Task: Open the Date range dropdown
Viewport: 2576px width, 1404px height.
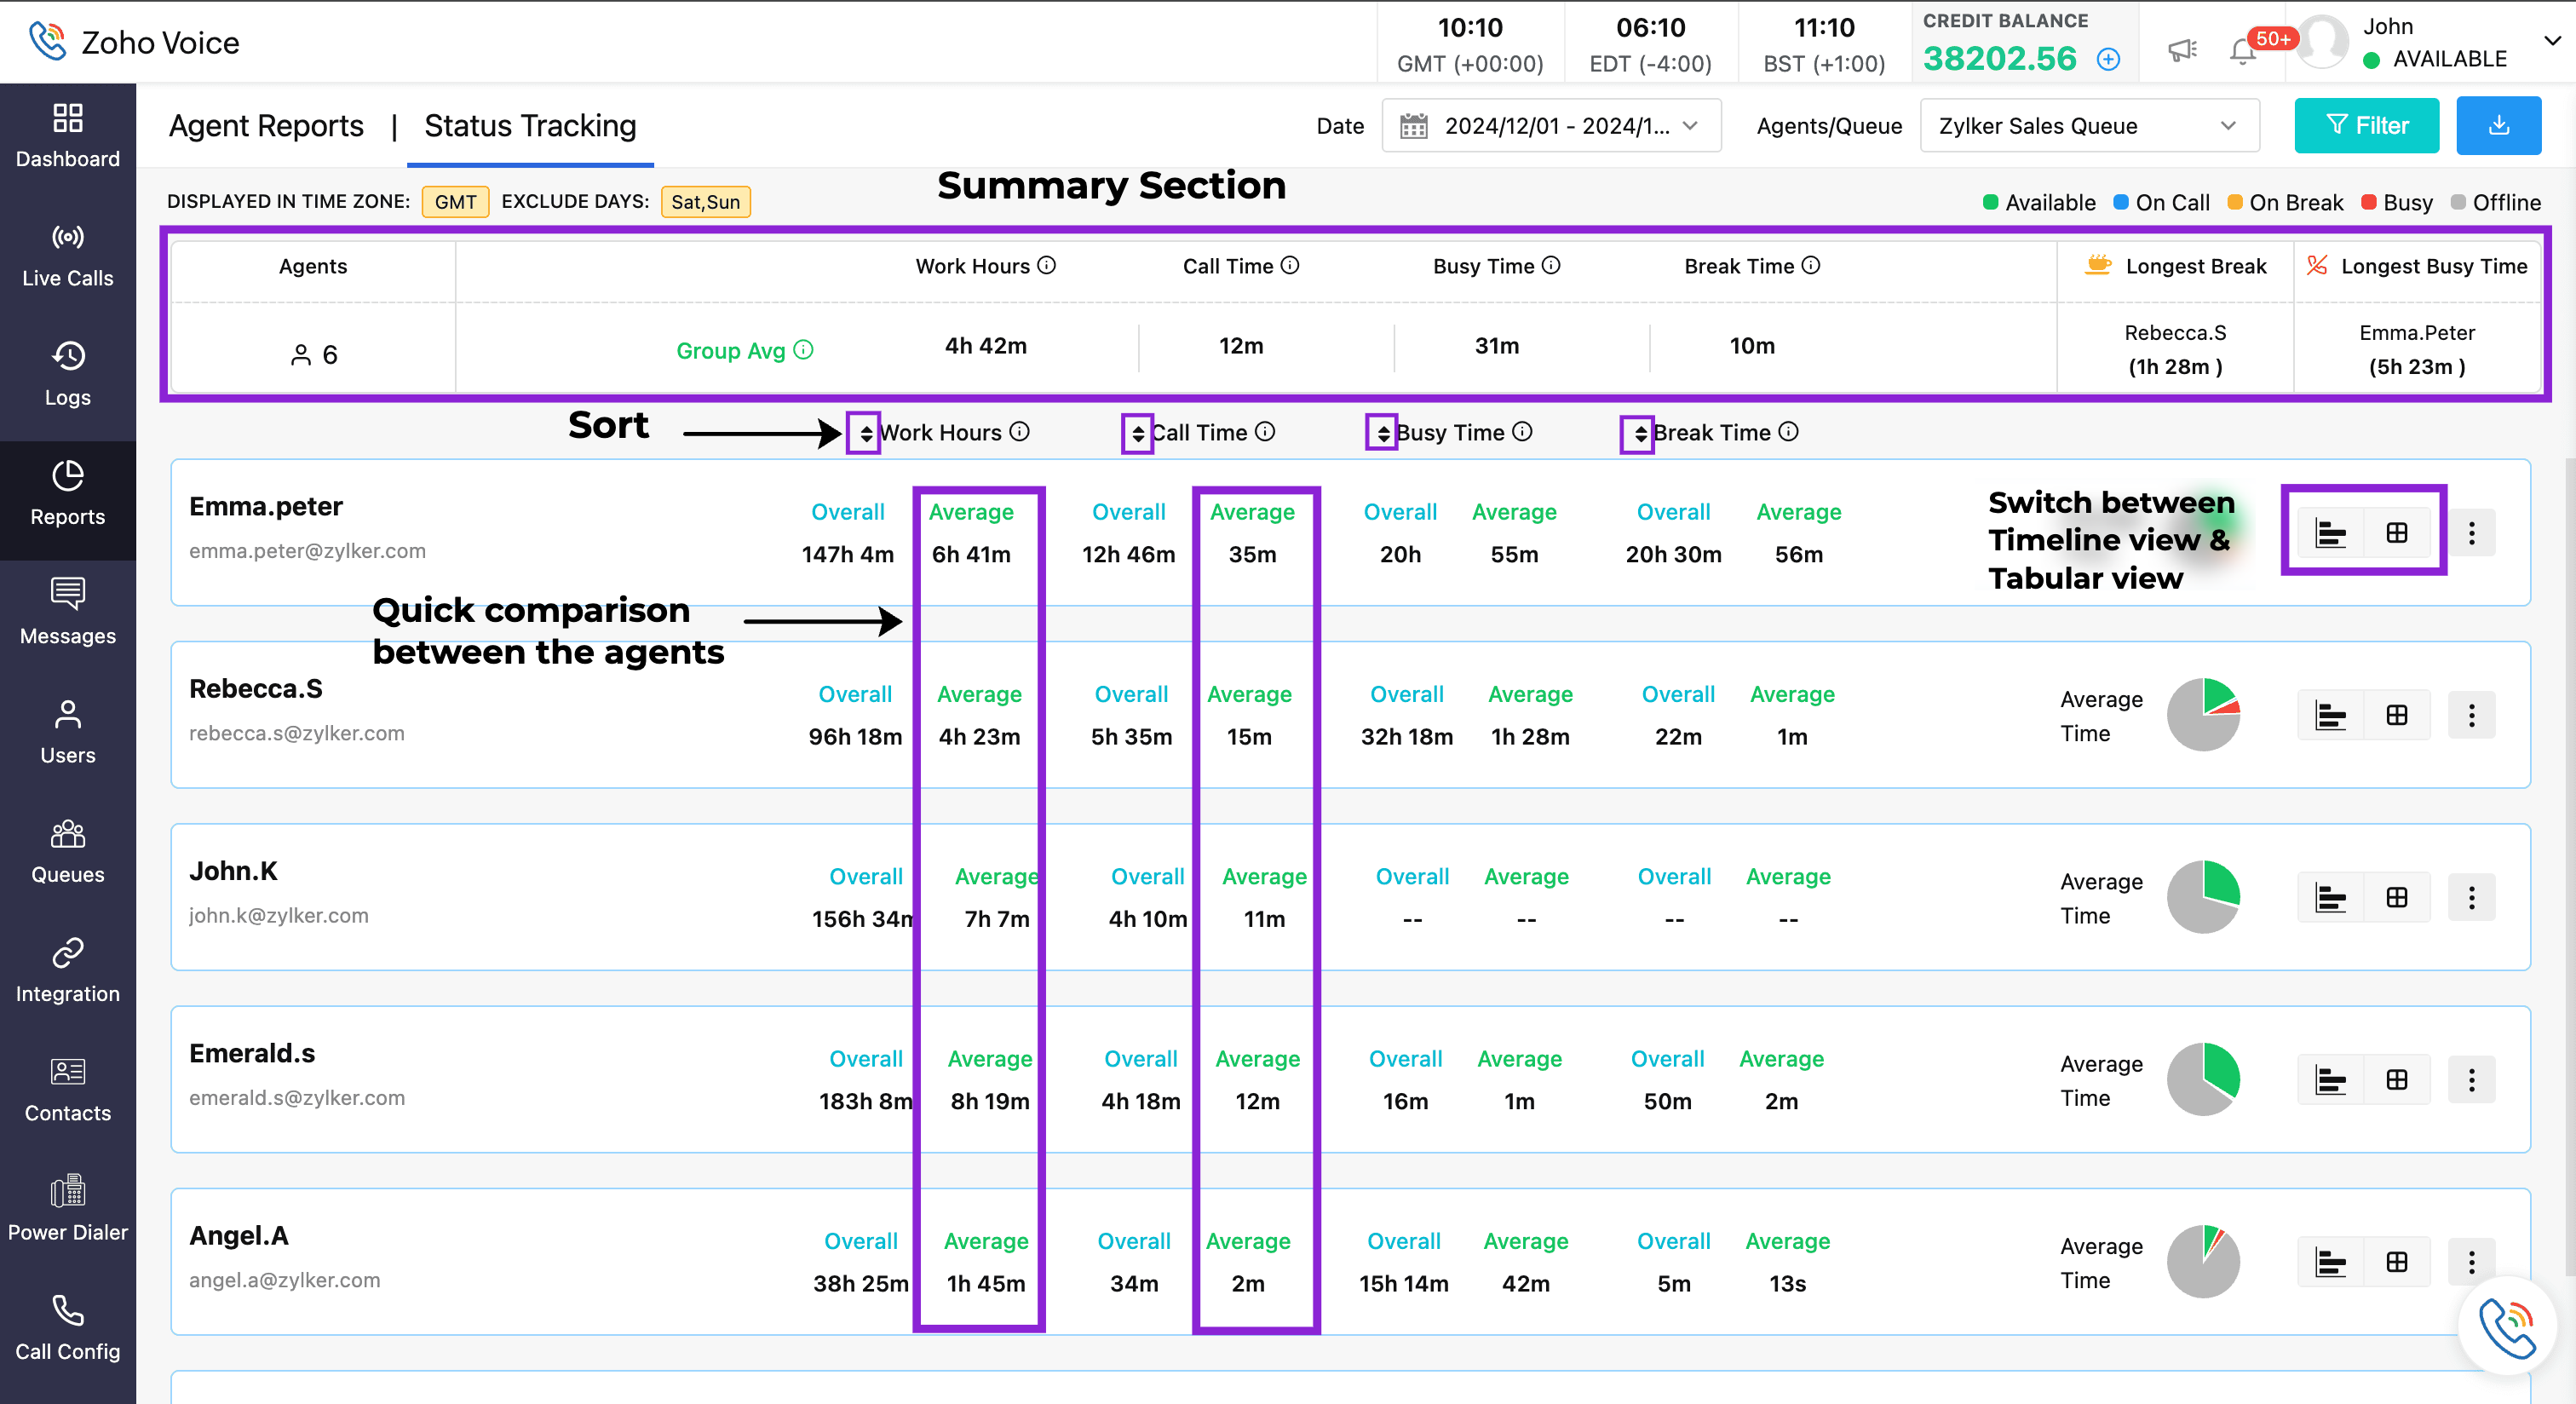Action: (1551, 126)
